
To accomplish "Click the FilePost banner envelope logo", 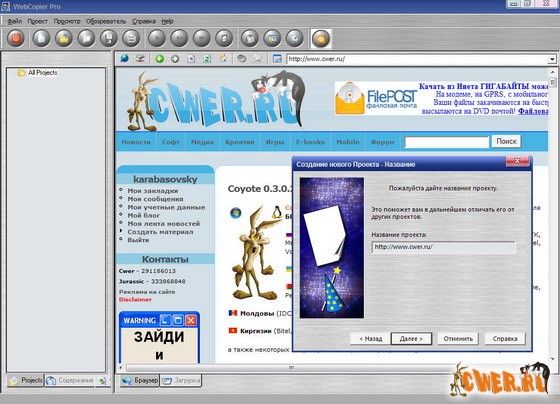I will pyautogui.click(x=350, y=98).
